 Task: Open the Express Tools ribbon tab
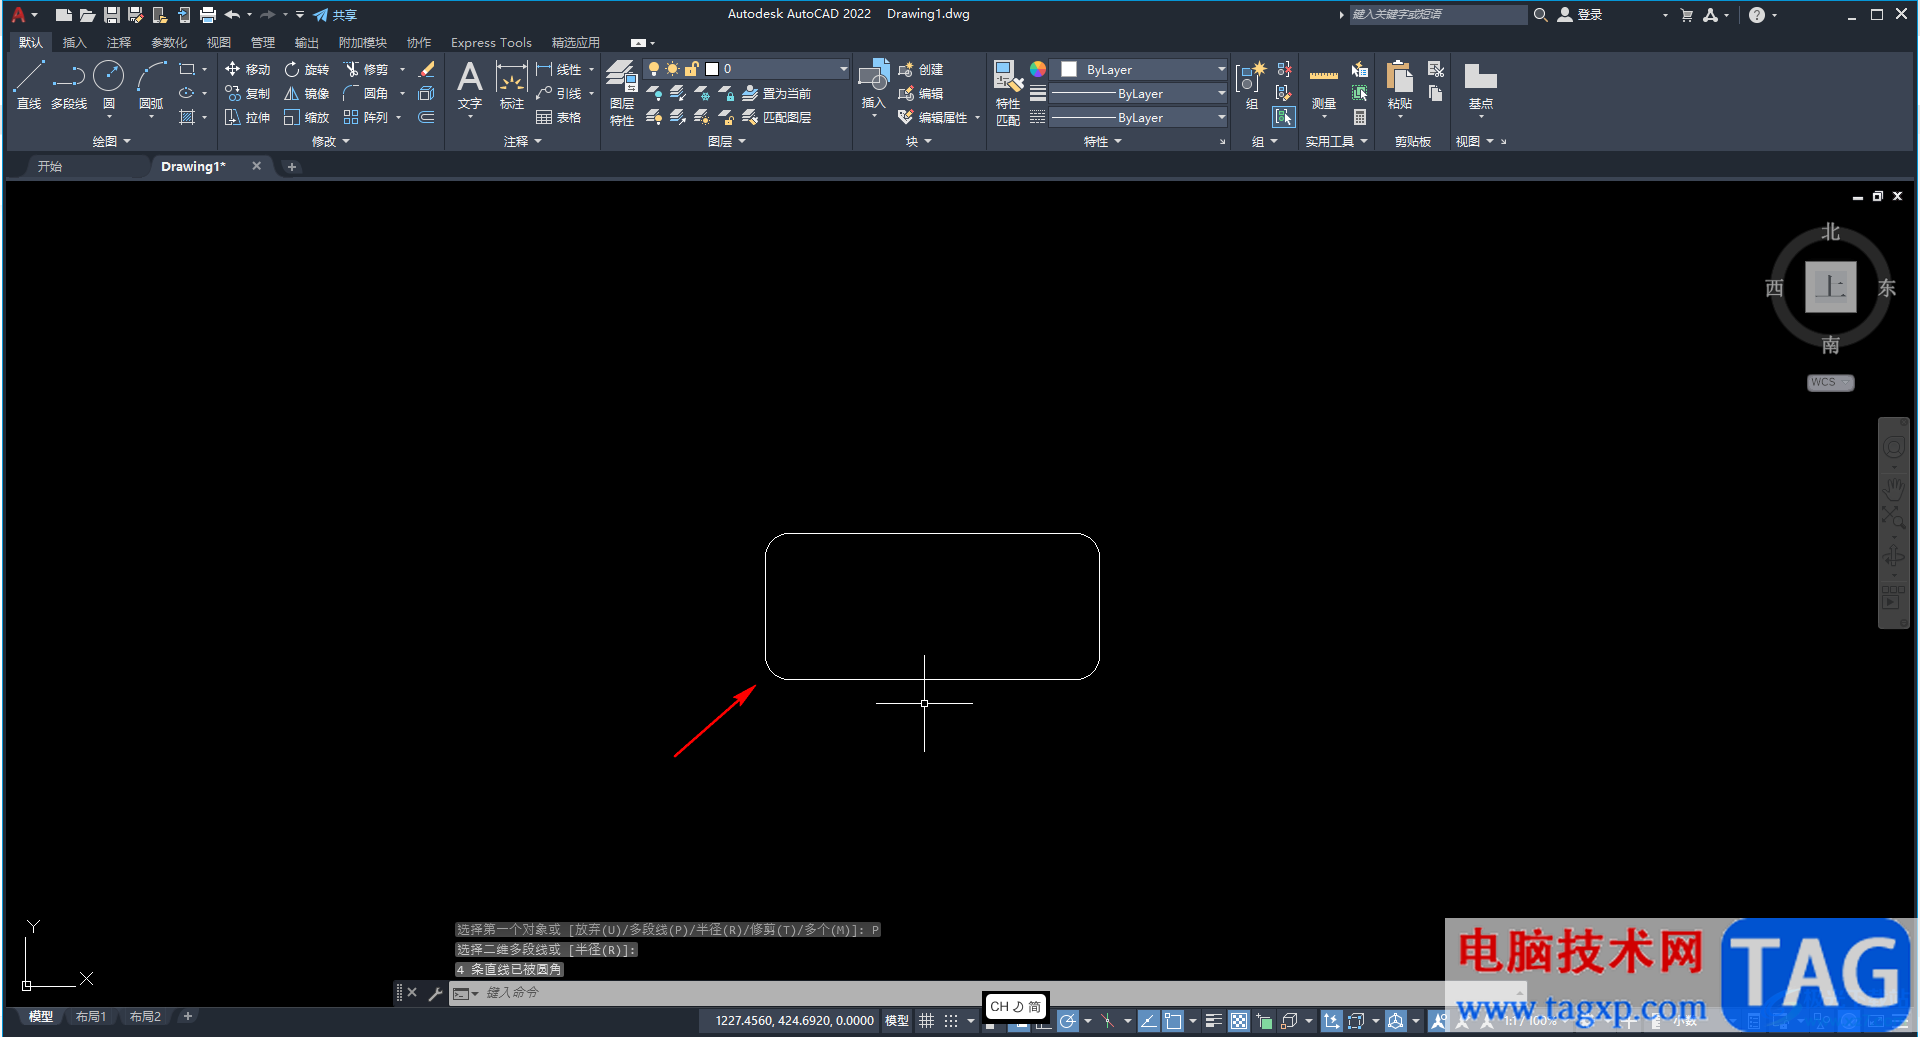(x=491, y=42)
